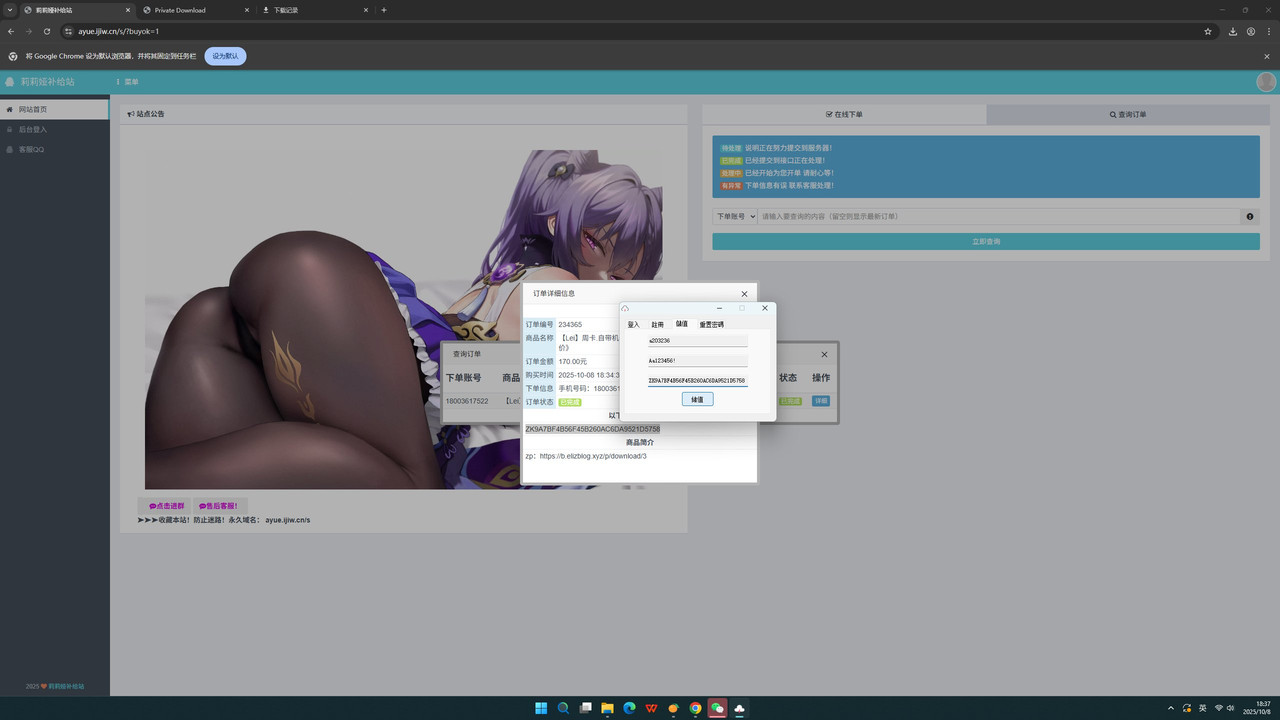The image size is (1280, 720).
Task: Reload the current page
Action: coord(47,31)
